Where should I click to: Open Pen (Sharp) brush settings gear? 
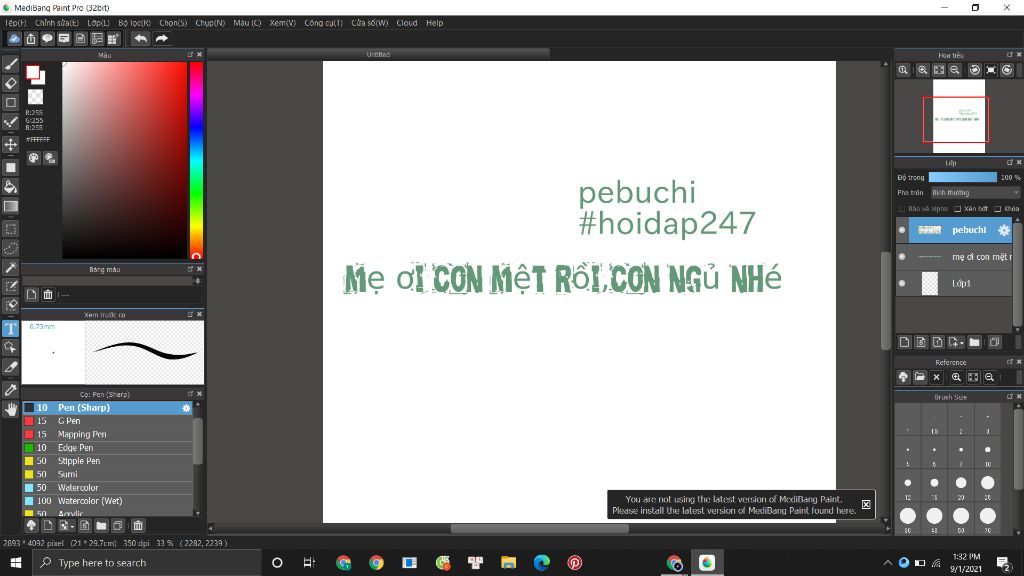186,408
